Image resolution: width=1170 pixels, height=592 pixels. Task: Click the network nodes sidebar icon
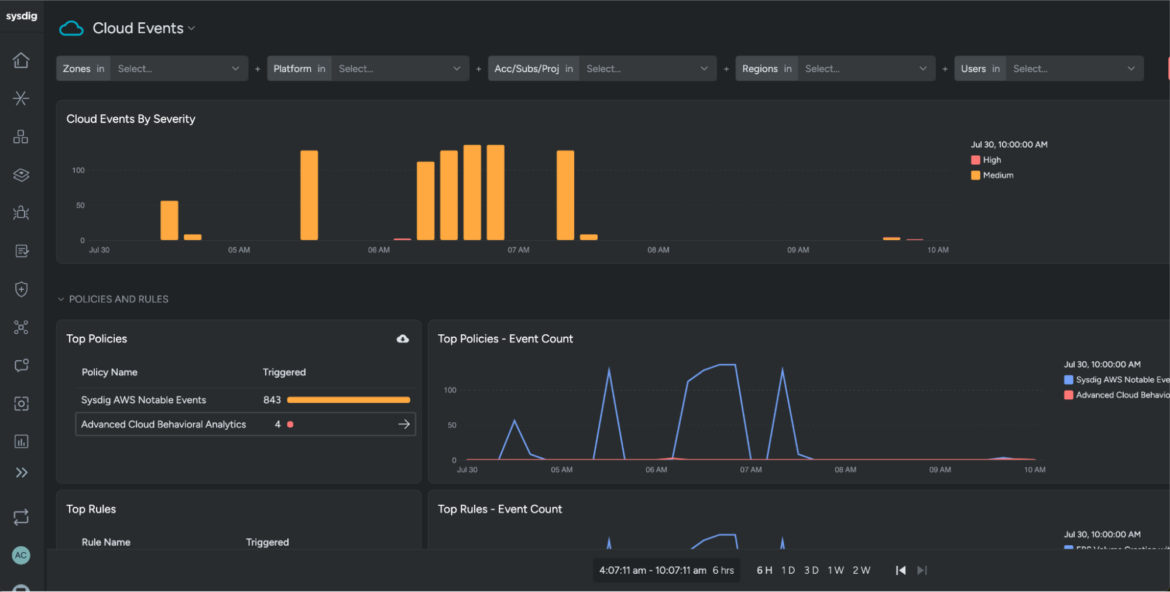[x=21, y=327]
